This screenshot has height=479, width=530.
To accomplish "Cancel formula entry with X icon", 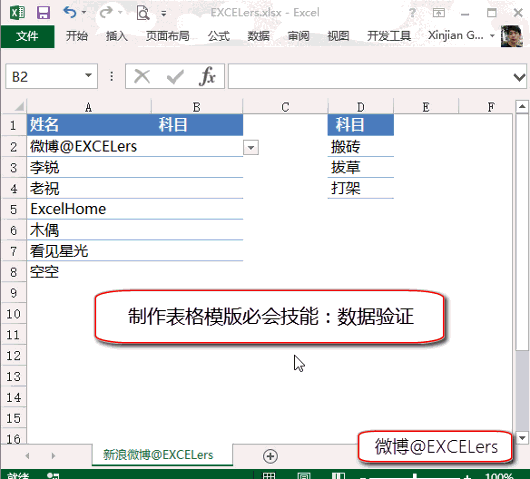I will [x=142, y=76].
